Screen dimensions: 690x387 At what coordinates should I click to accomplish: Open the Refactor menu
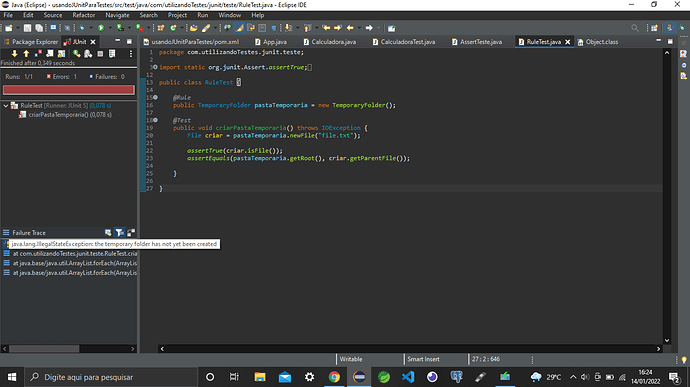84,15
